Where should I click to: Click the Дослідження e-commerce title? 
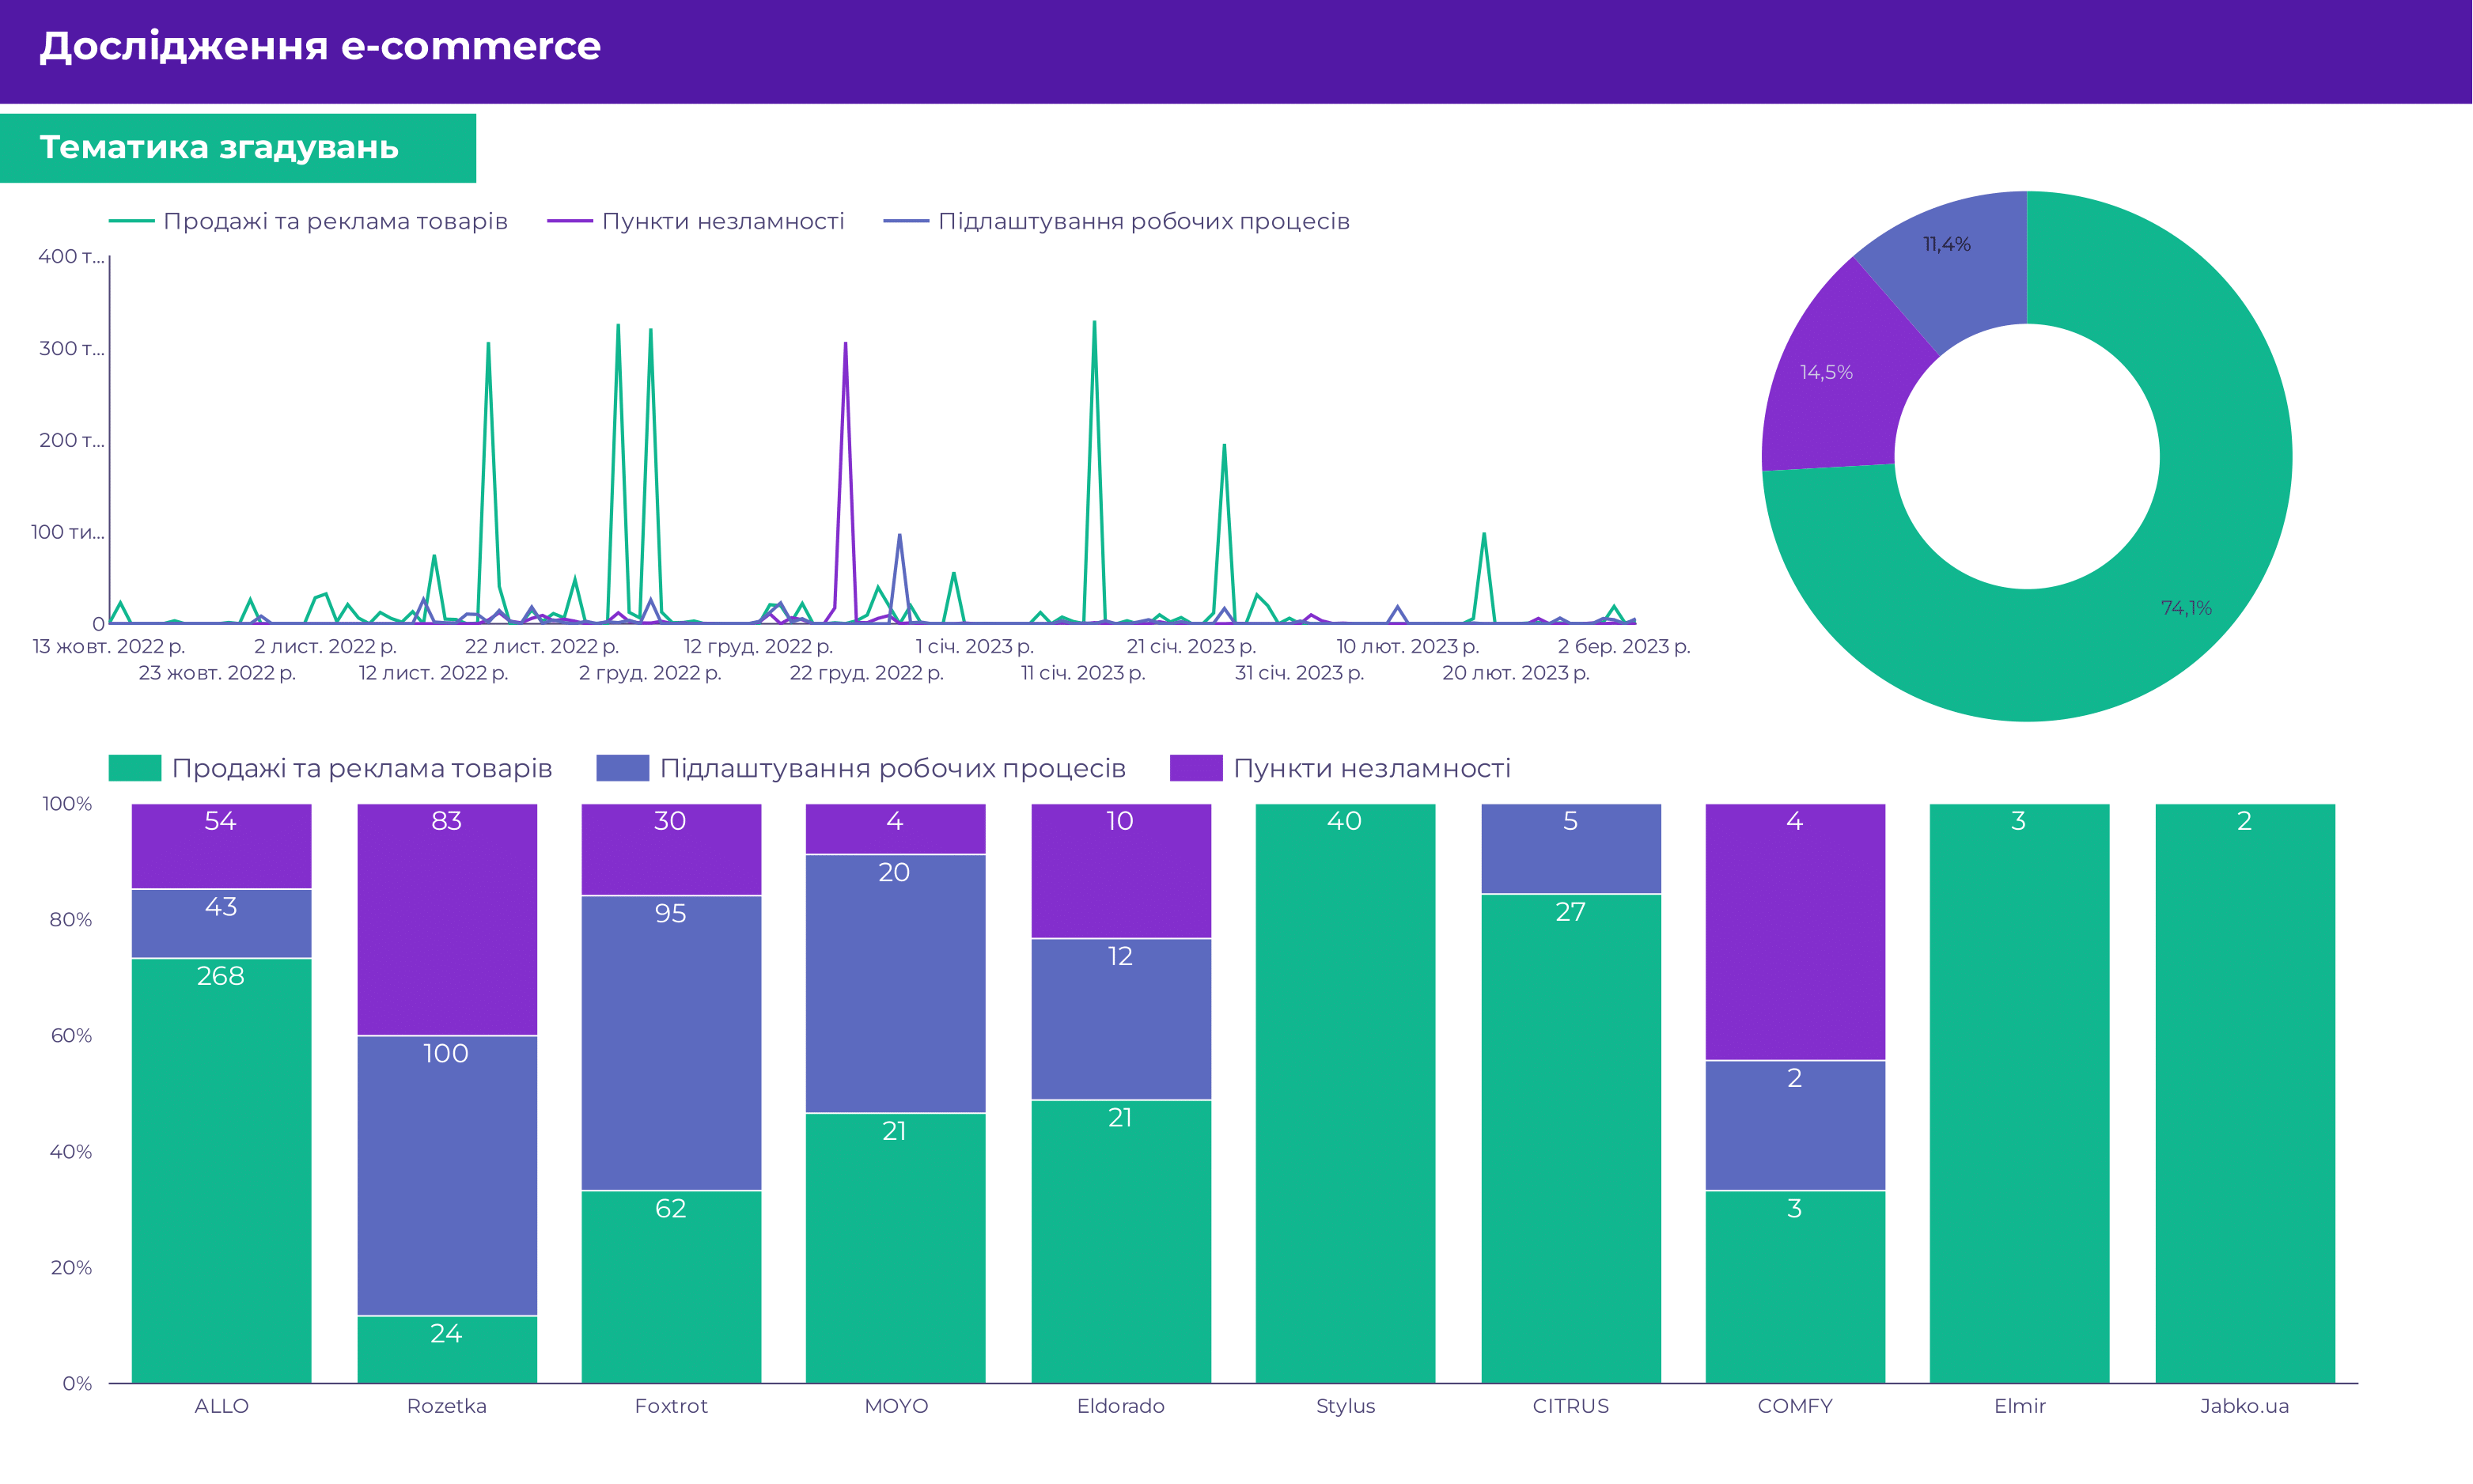(320, 46)
